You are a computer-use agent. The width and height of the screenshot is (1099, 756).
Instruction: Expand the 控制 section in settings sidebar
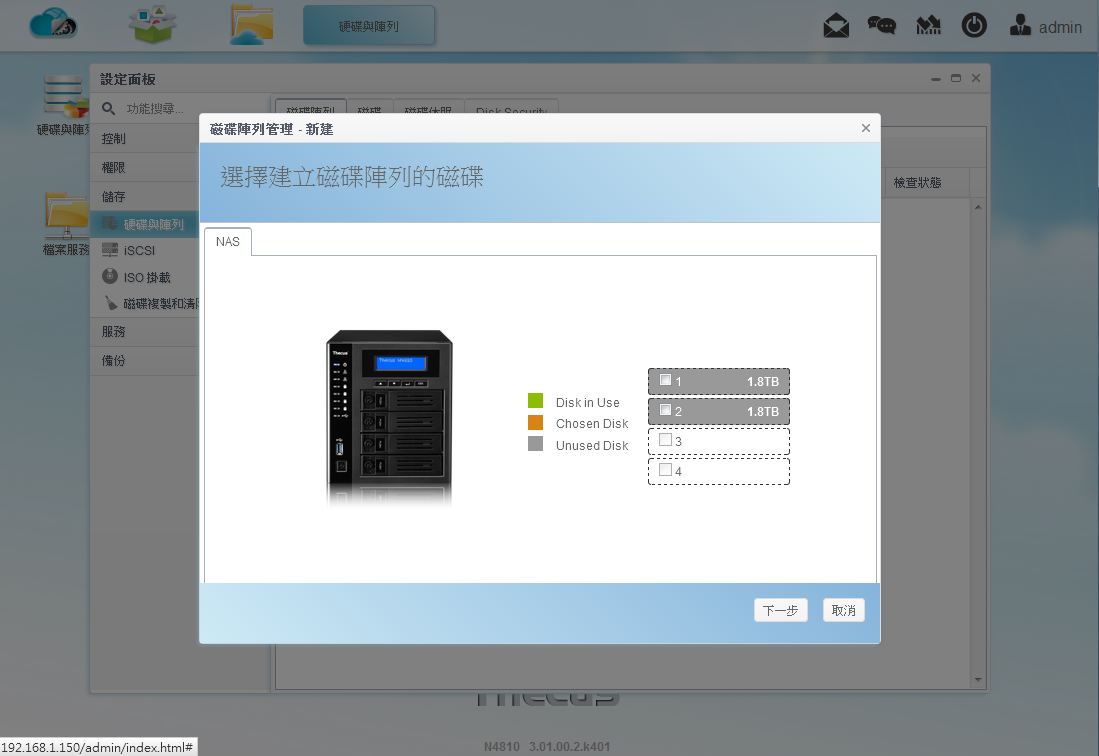coord(145,139)
